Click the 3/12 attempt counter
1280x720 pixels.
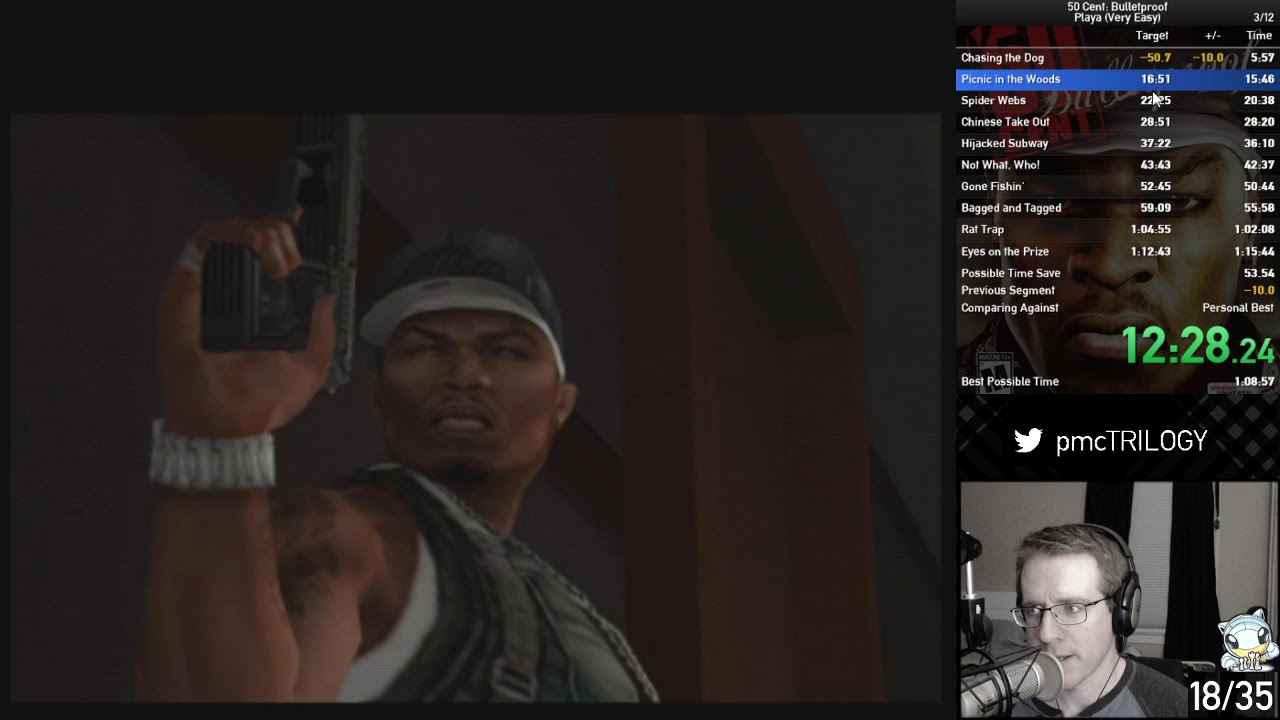[x=1263, y=18]
